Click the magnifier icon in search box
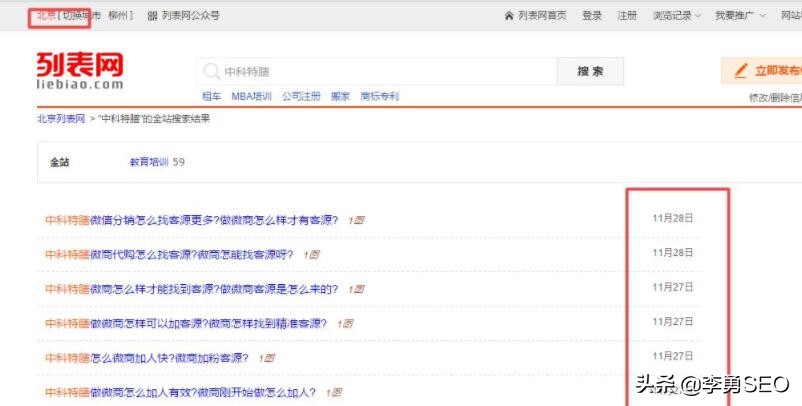This screenshot has width=802, height=406. [x=211, y=71]
